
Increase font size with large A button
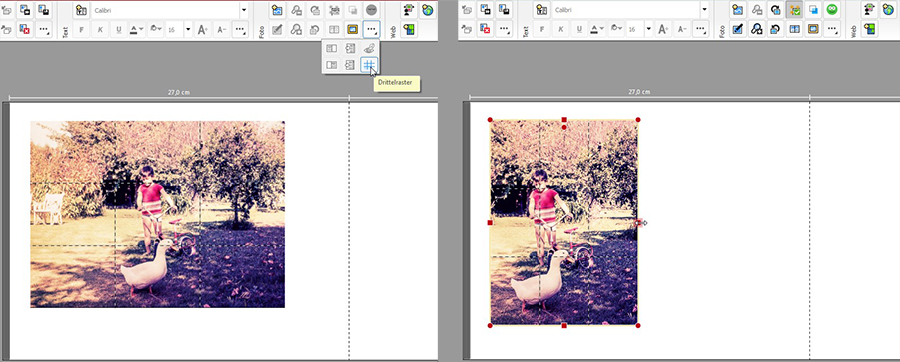[x=203, y=29]
